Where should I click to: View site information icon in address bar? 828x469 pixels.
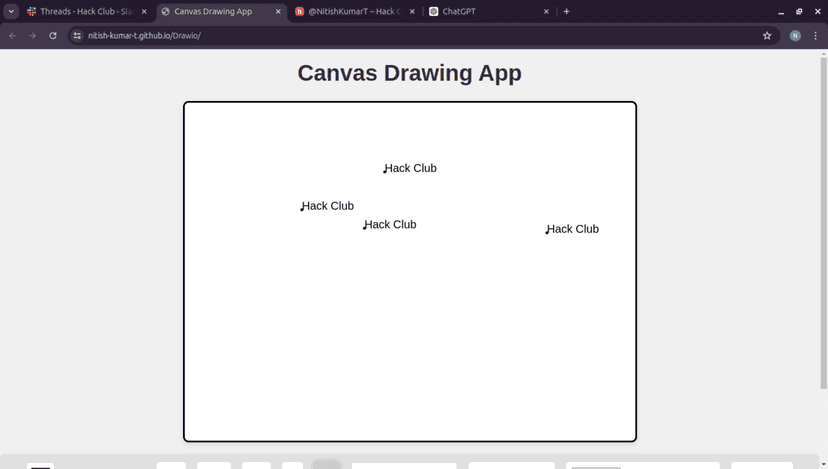point(77,35)
